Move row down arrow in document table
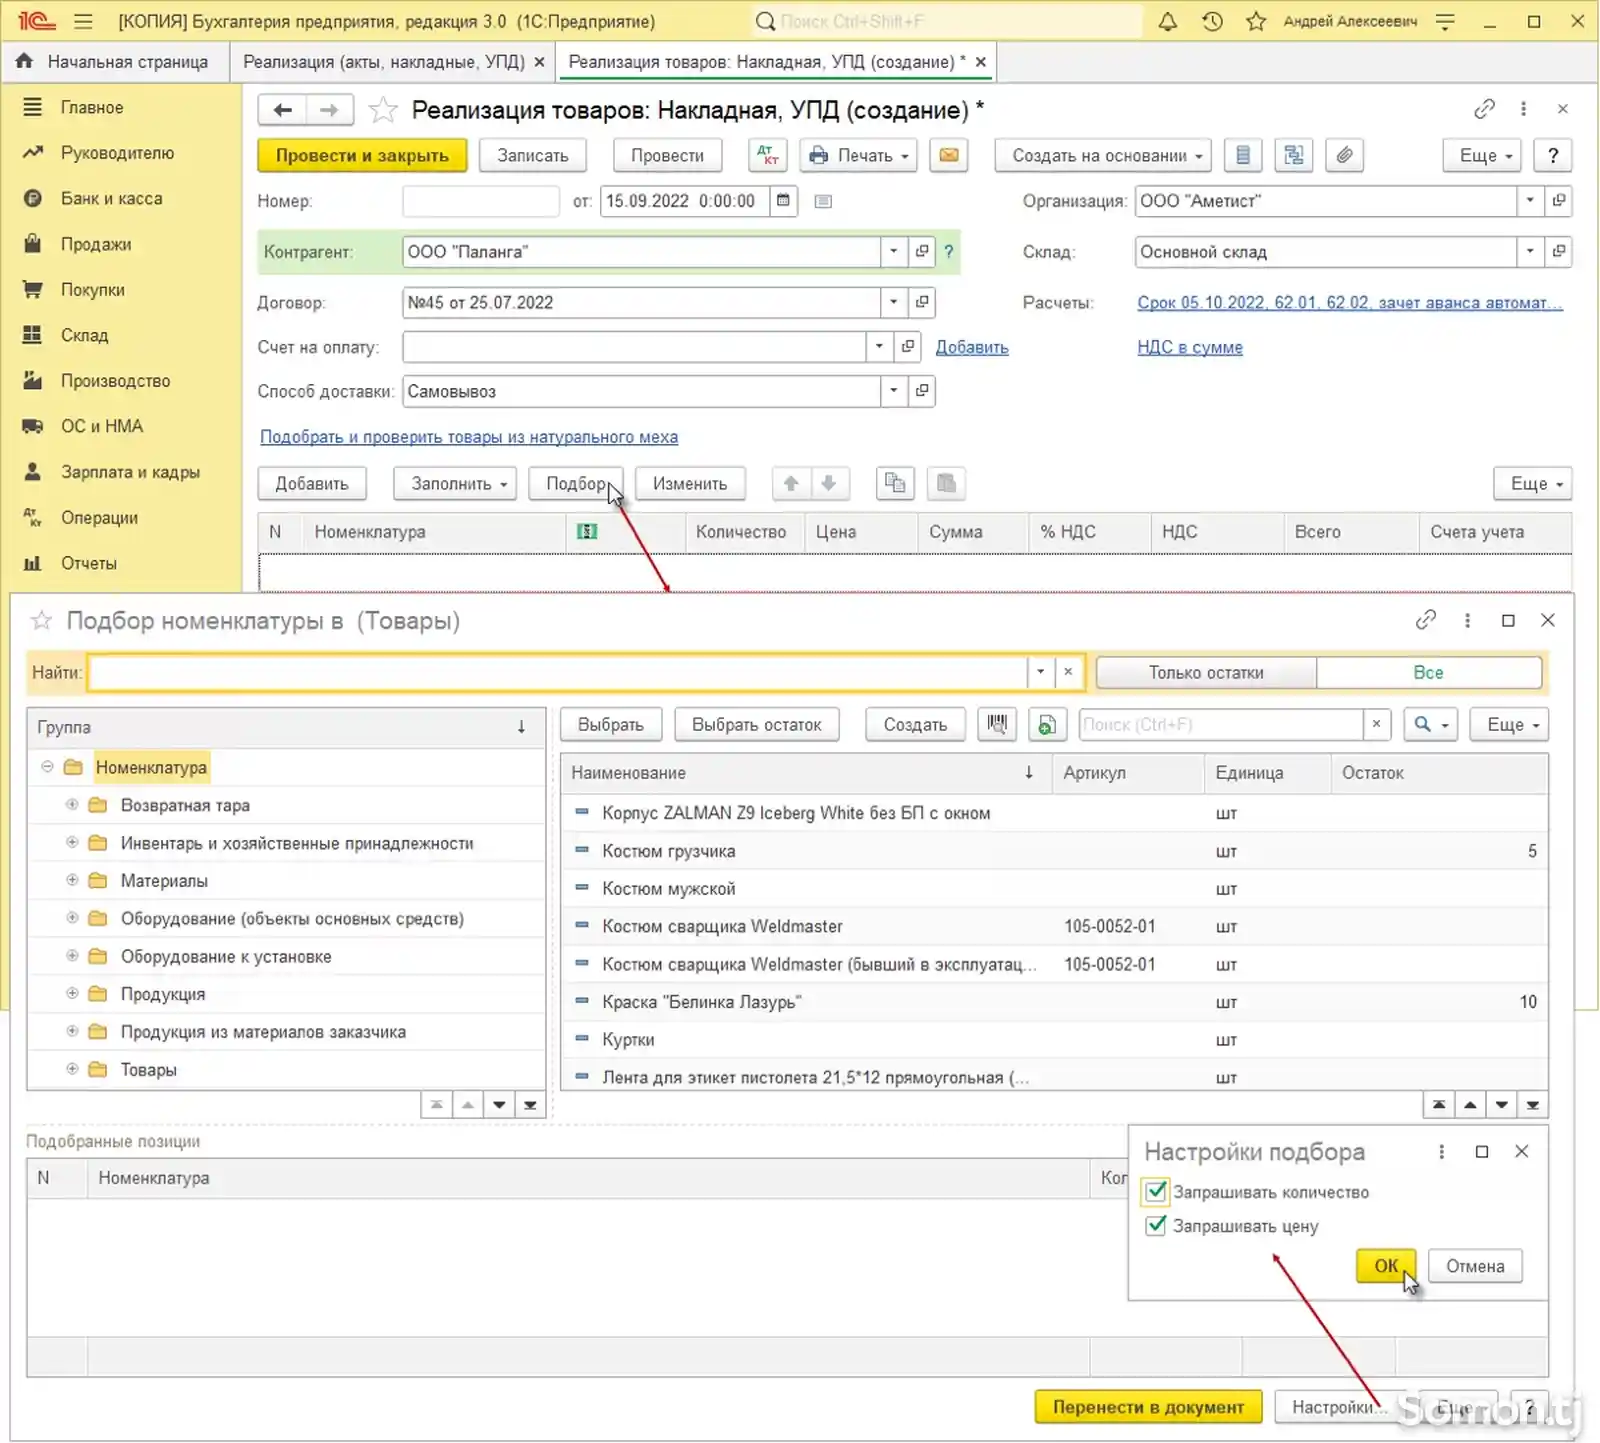The width and height of the screenshot is (1600, 1443). pyautogui.click(x=828, y=484)
